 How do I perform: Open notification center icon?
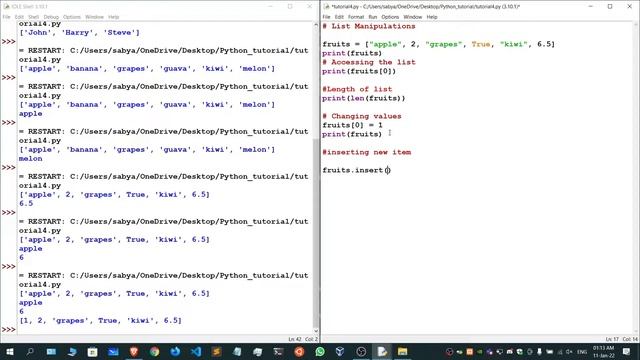click(x=627, y=351)
